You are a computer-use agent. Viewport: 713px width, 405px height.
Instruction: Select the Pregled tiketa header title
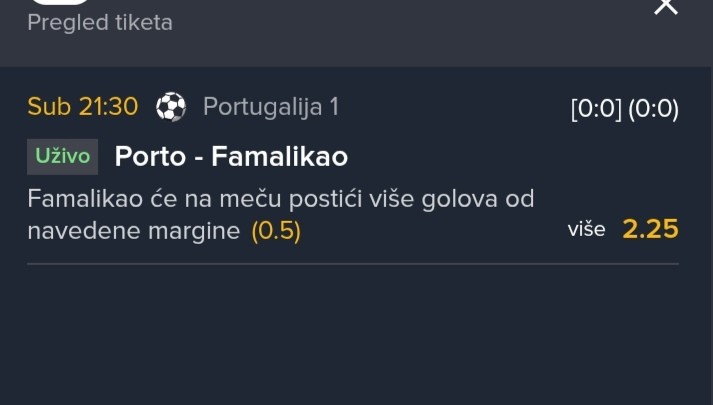click(100, 23)
